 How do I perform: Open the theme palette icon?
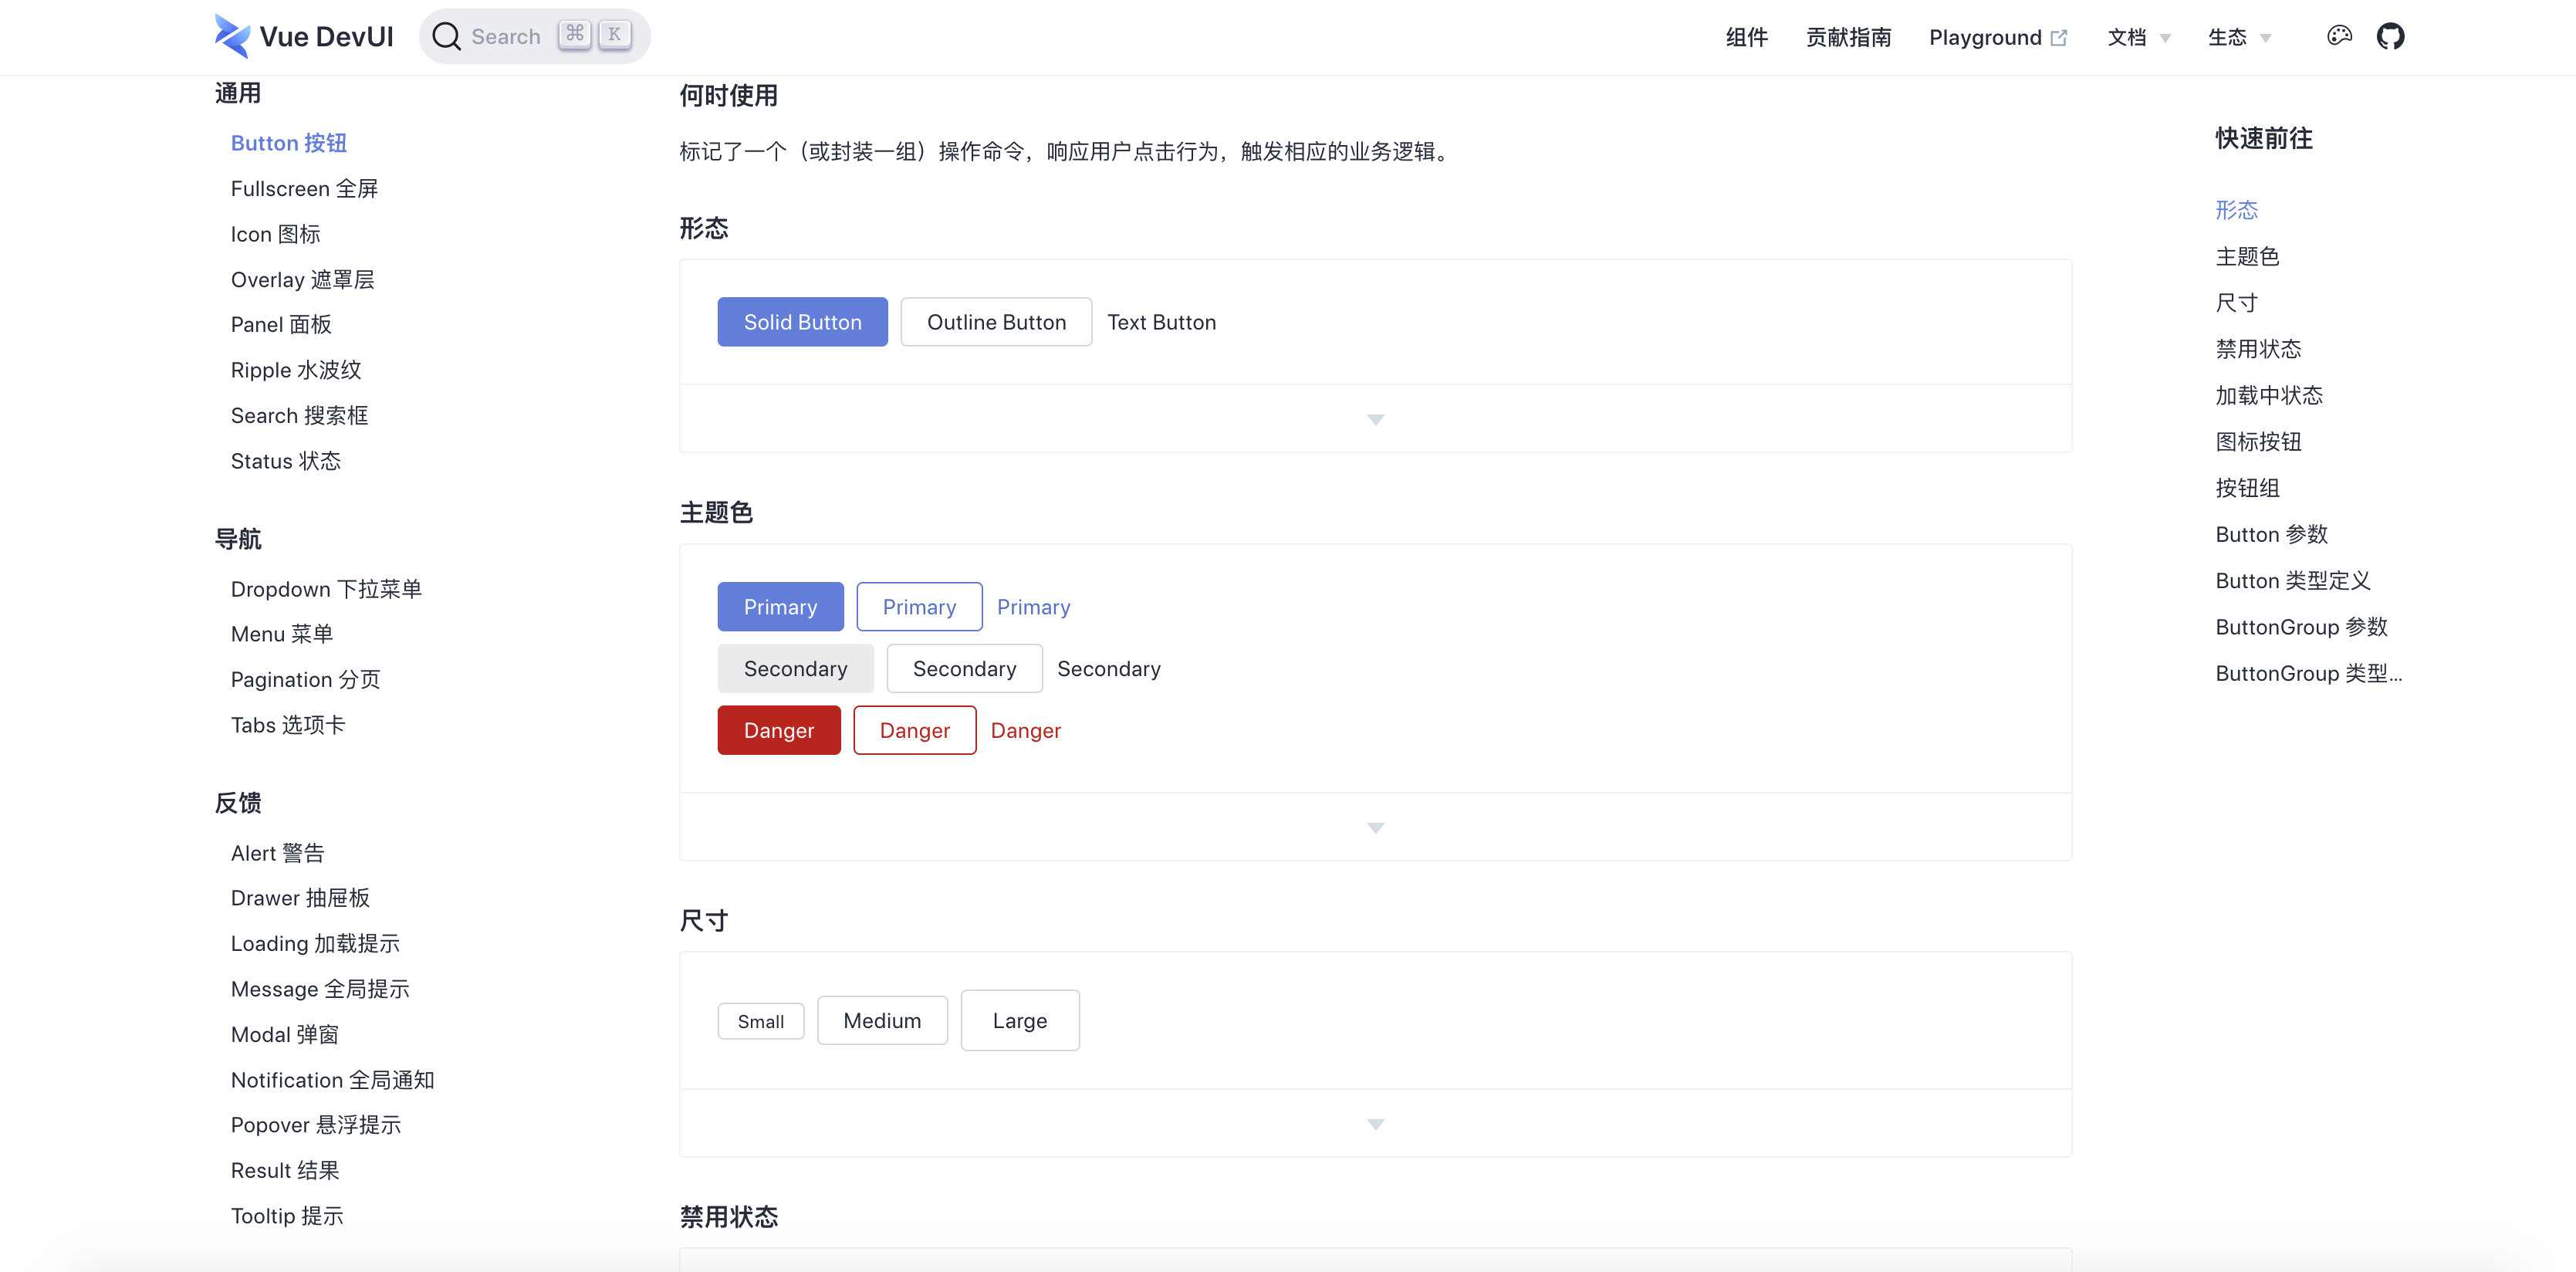point(2339,36)
